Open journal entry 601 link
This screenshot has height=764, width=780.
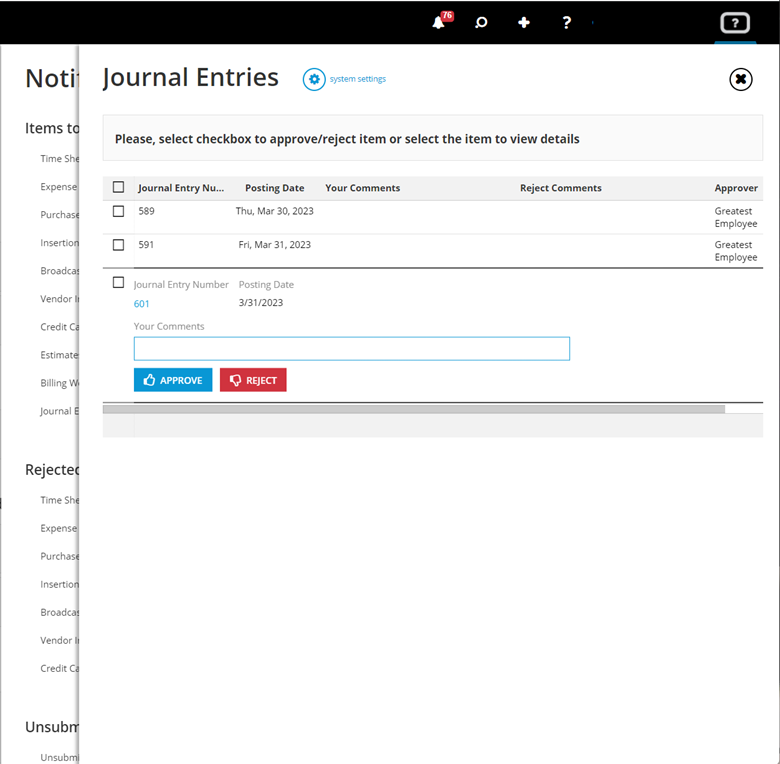141,304
